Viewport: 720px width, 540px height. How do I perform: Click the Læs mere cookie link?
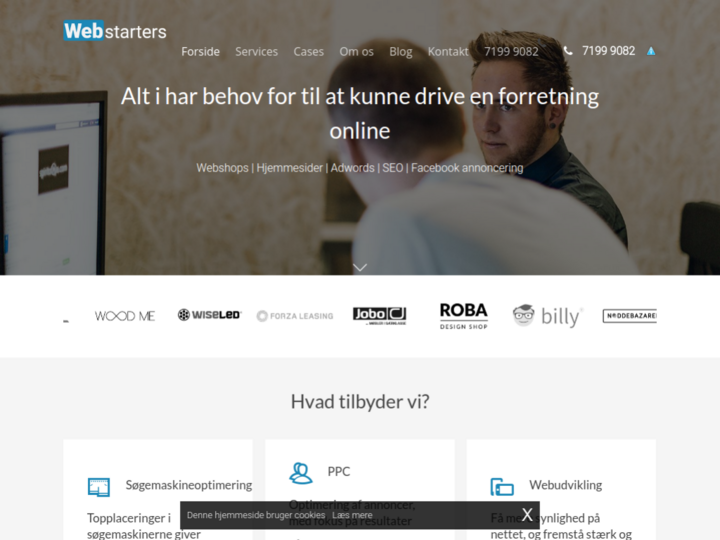click(352, 515)
